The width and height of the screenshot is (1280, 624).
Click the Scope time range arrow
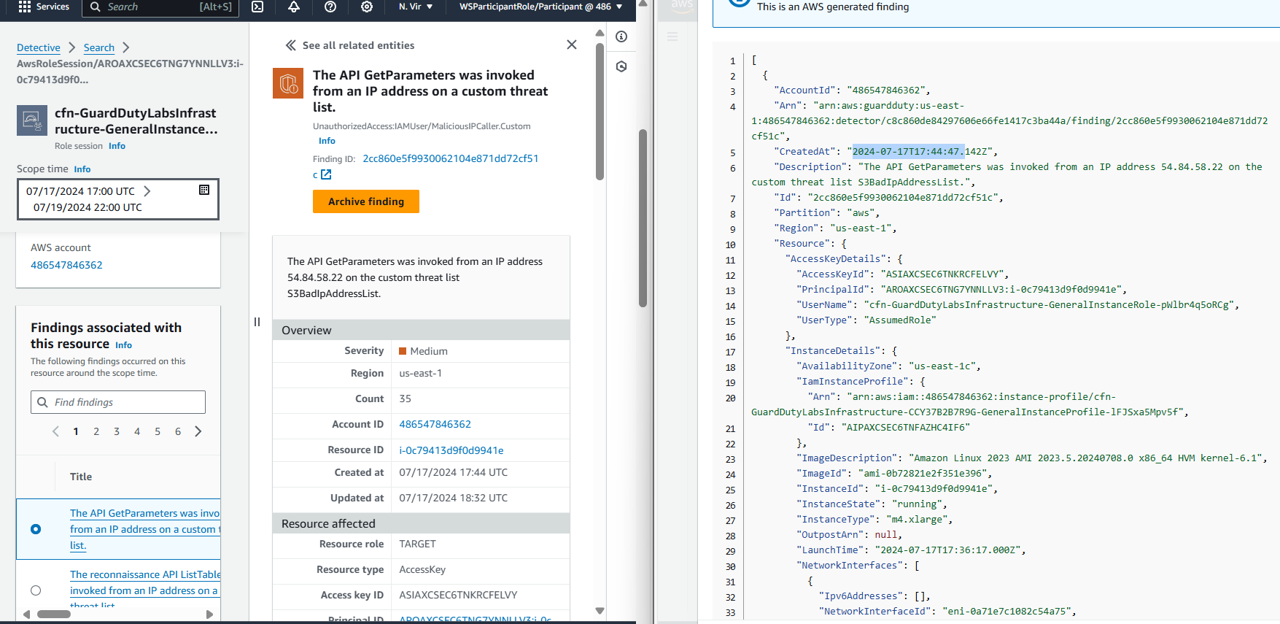(147, 191)
